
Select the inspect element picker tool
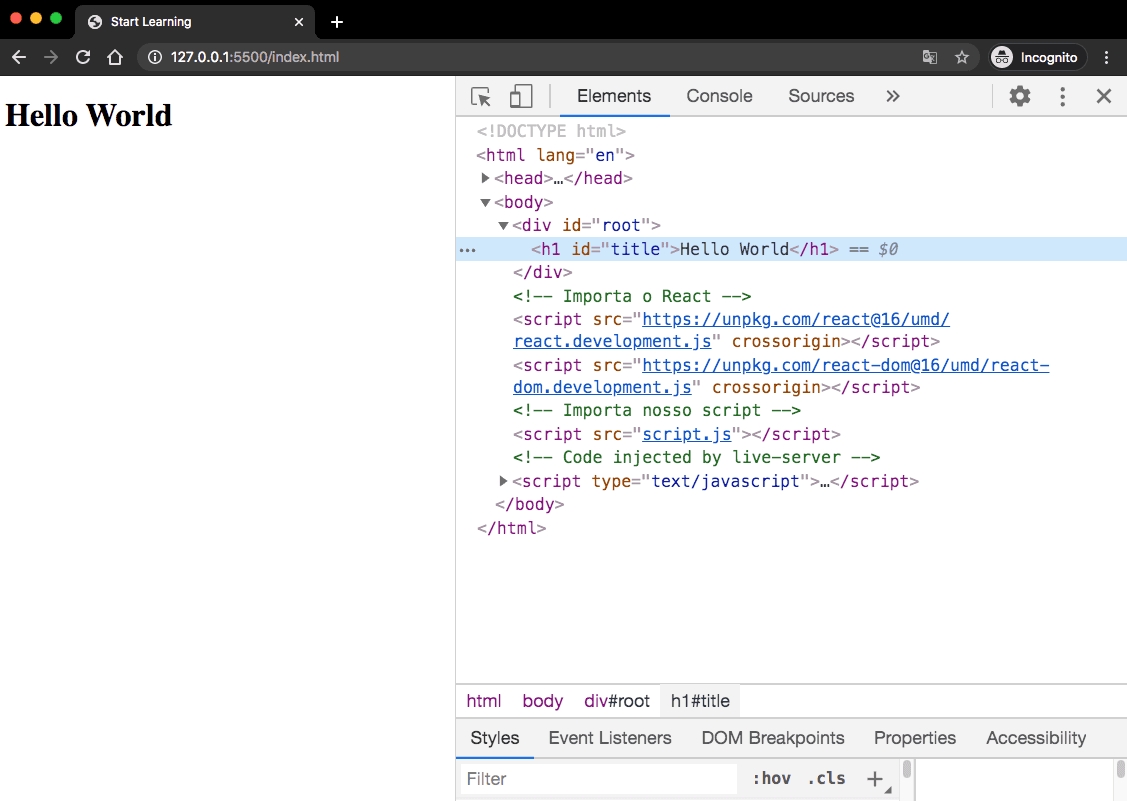coord(480,95)
